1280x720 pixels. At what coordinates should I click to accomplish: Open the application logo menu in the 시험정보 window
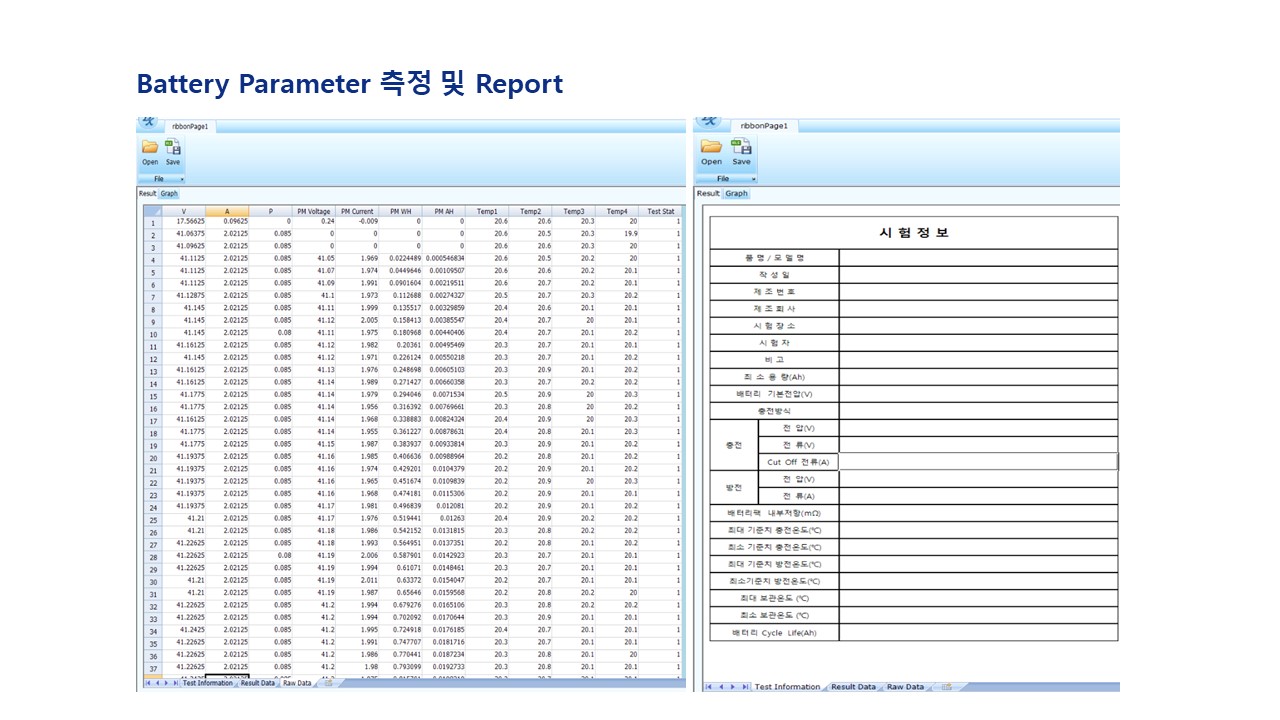709,120
